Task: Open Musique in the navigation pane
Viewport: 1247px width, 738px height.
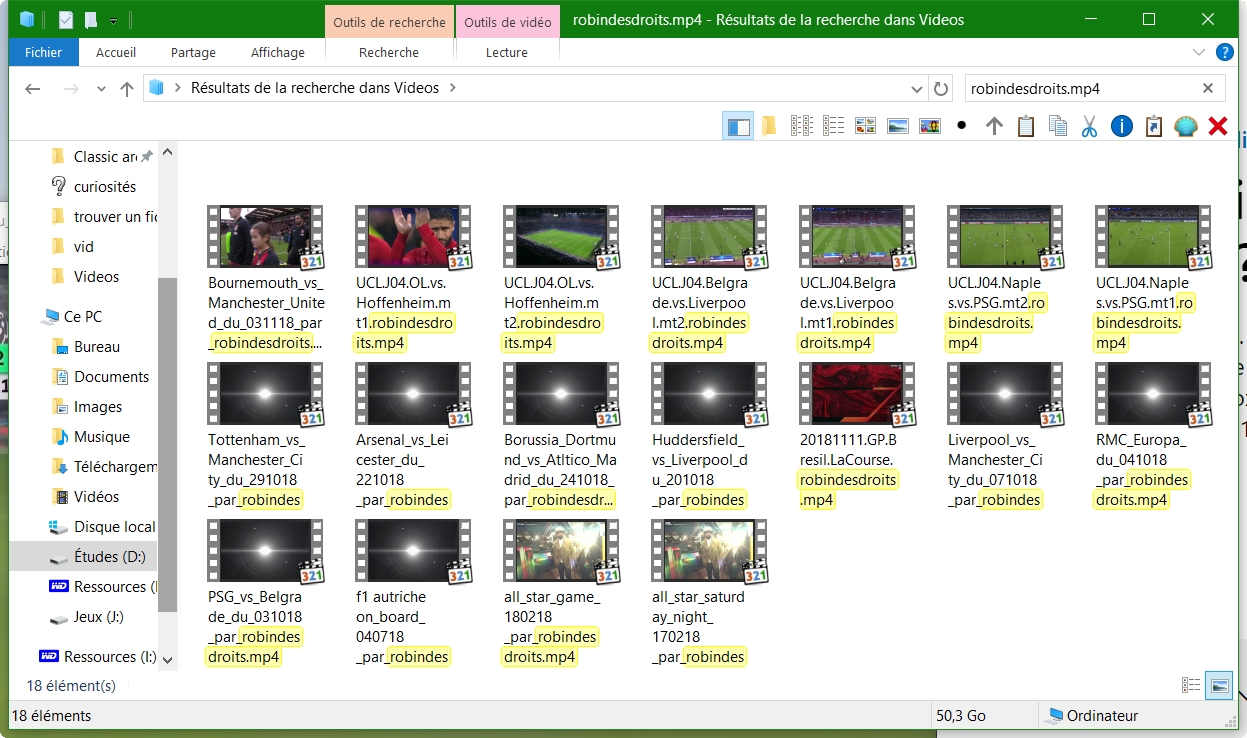Action: pos(101,436)
